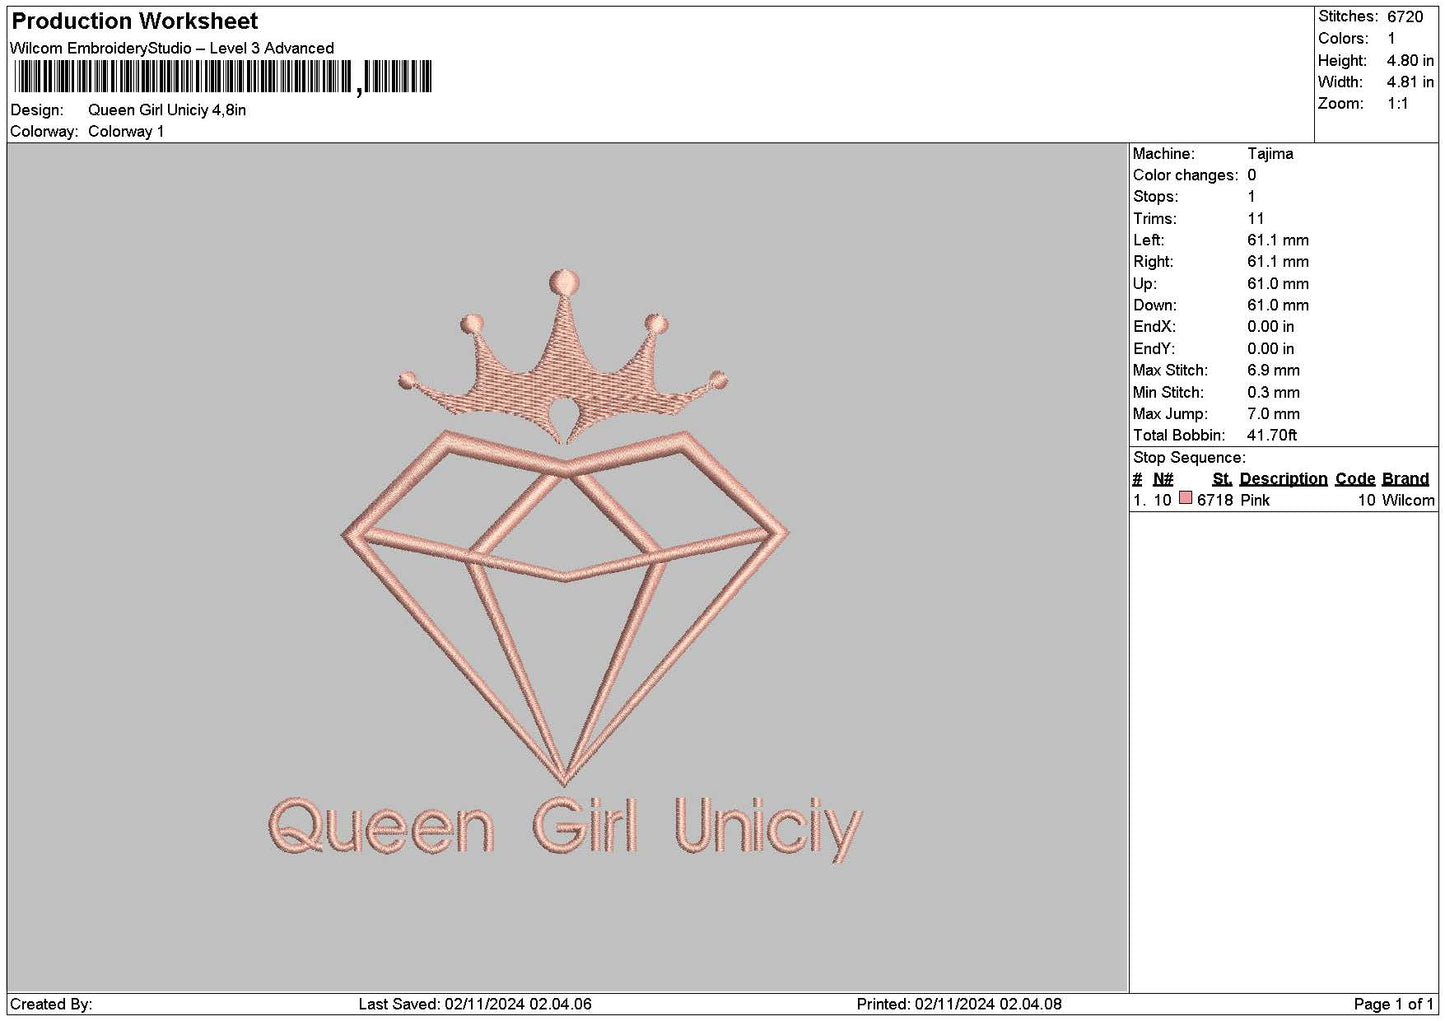Click the 'Stop Sequence:' label

[1189, 458]
